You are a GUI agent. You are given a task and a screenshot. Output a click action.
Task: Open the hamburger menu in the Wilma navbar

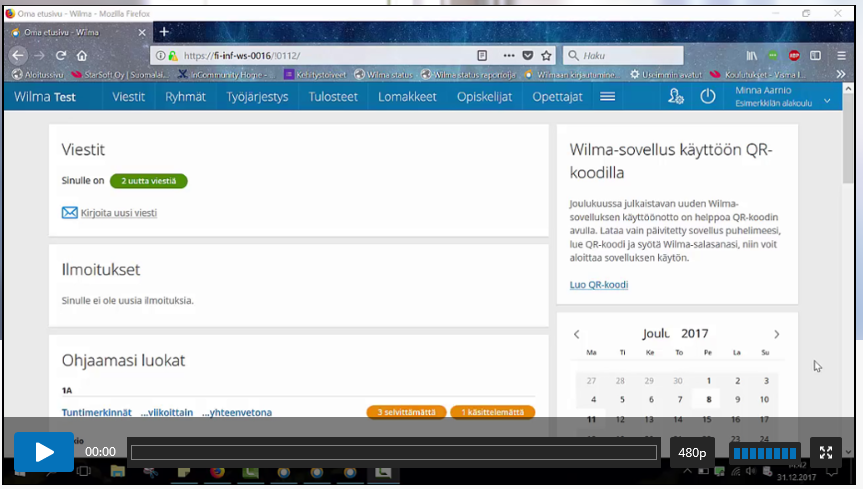point(607,97)
